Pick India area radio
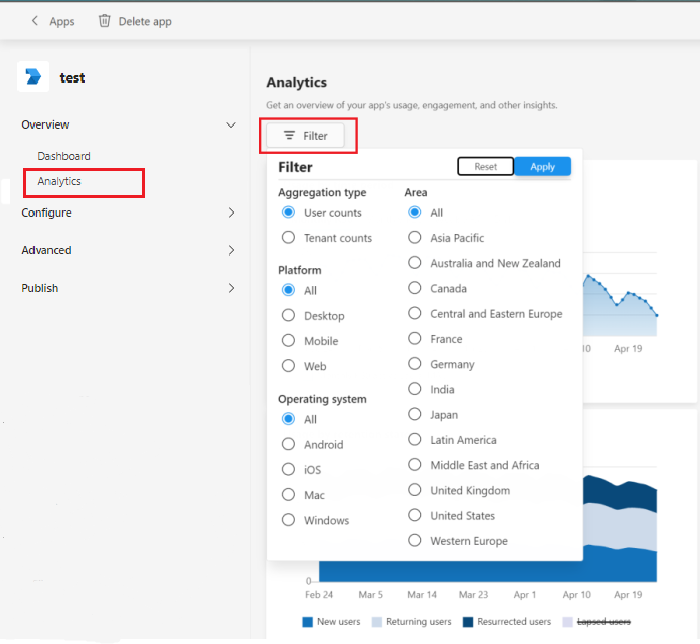Image resolution: width=700 pixels, height=644 pixels. (415, 389)
